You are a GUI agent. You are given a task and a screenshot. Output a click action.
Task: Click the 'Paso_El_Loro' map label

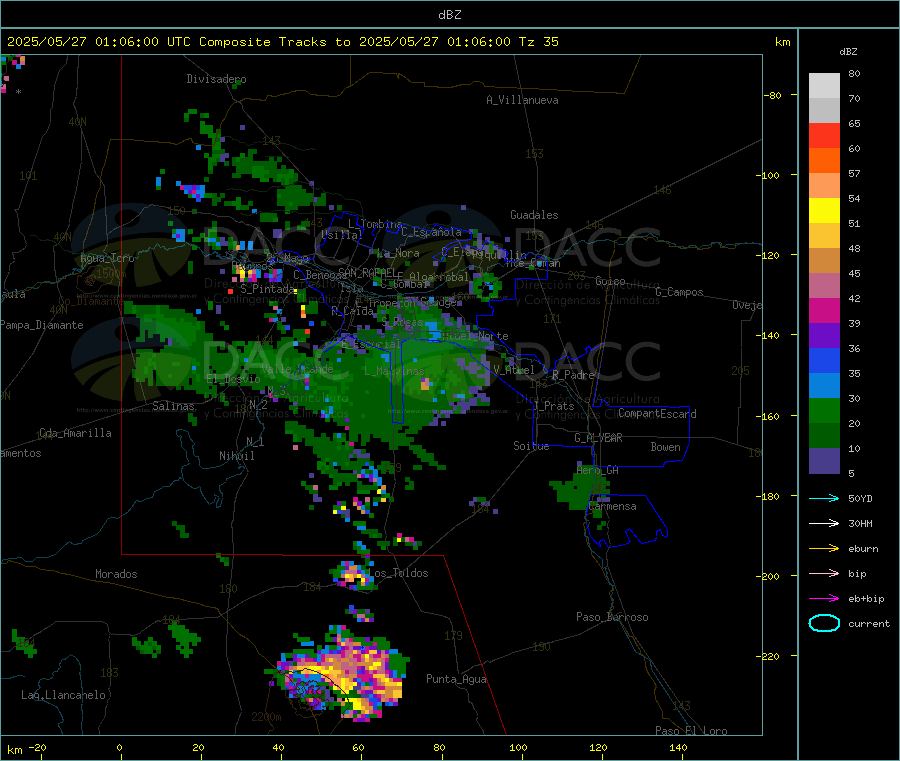(x=691, y=731)
